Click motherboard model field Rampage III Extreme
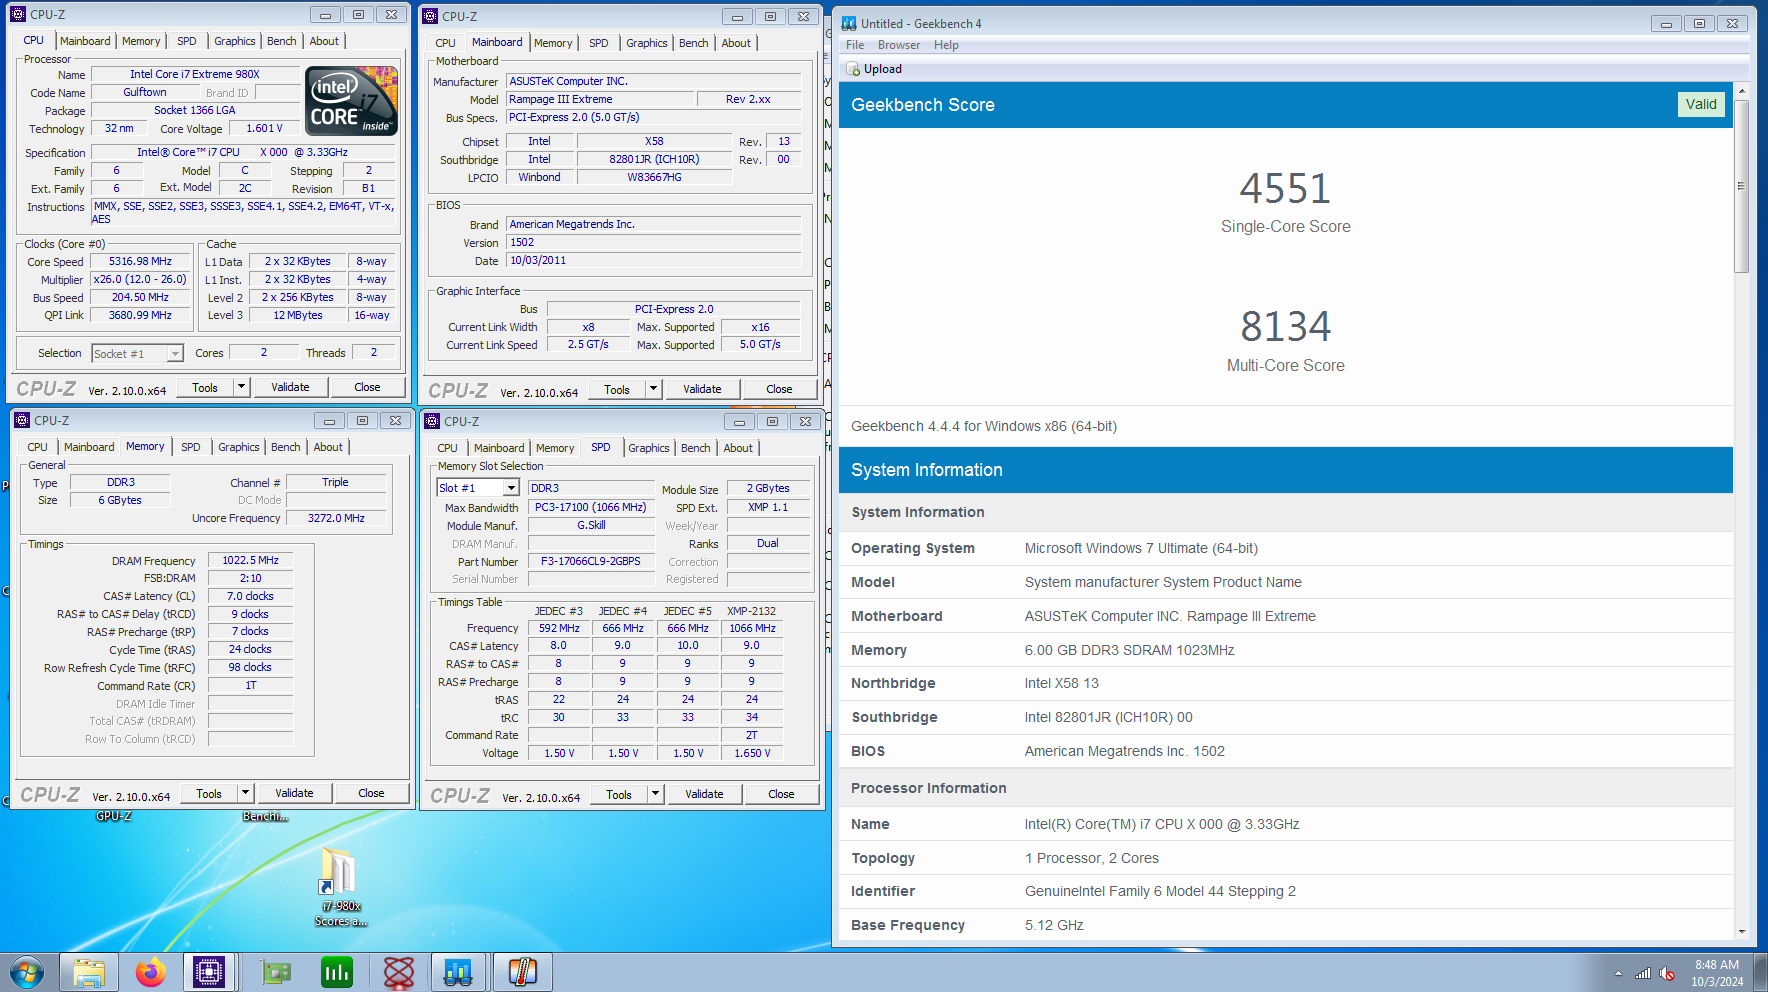The height and width of the screenshot is (992, 1768). coord(600,99)
